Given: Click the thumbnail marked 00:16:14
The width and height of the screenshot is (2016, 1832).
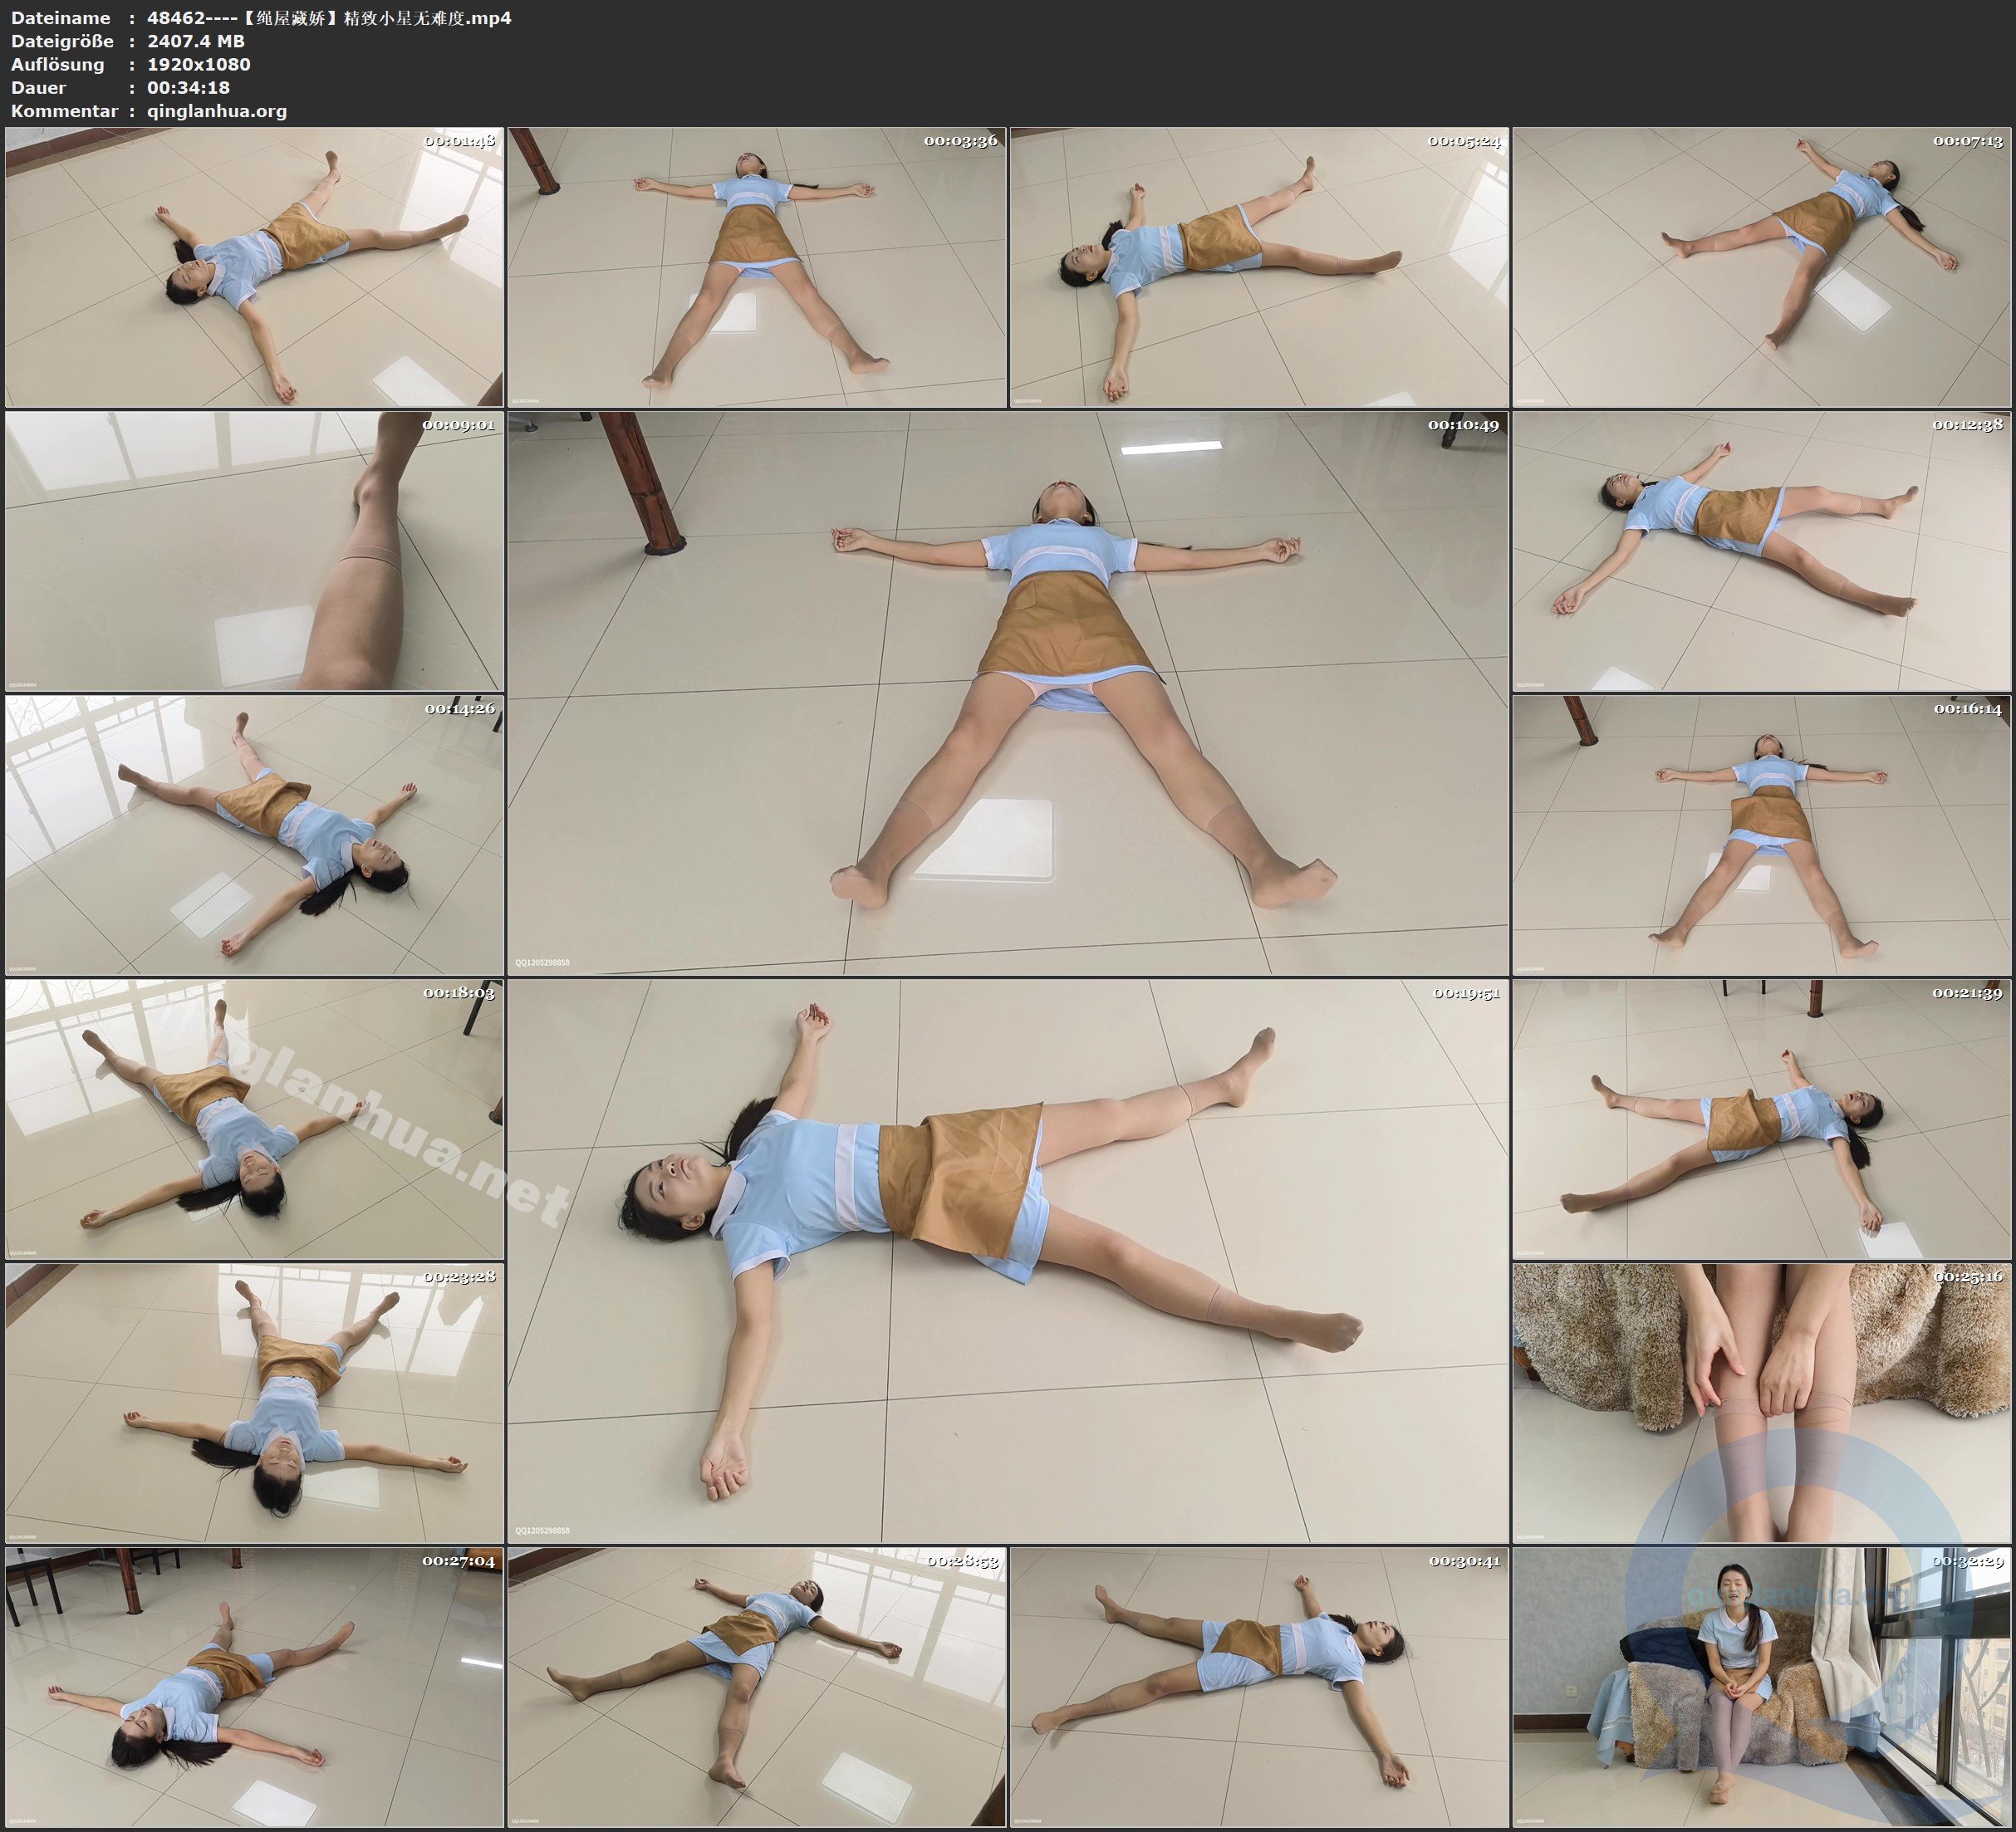Looking at the screenshot, I should pos(1761,835).
